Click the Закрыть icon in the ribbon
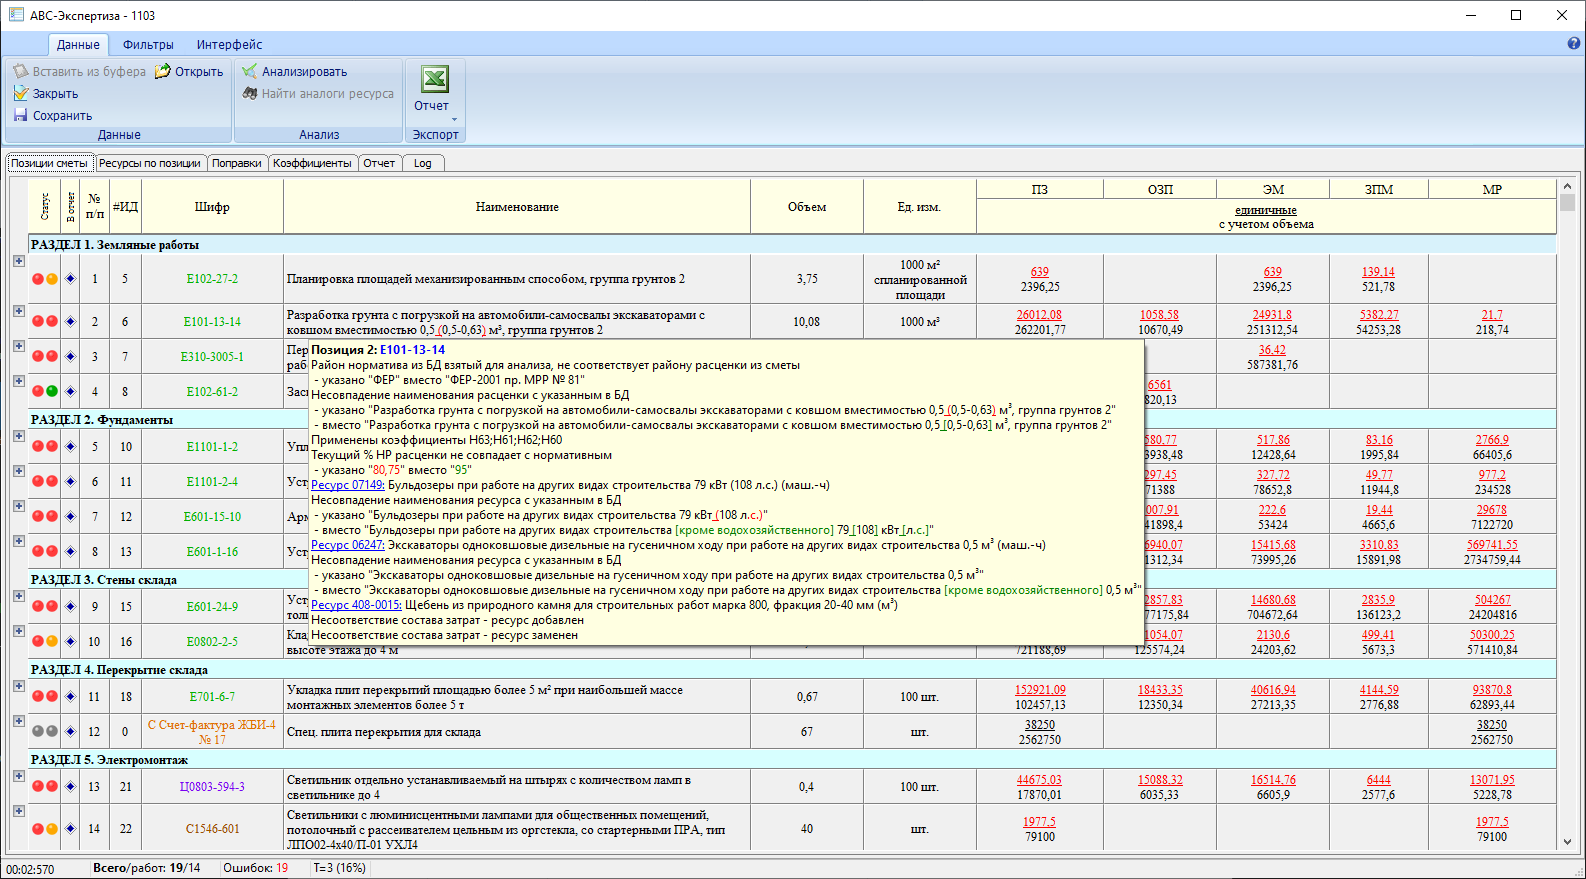Viewport: 1586px width, 879px height. [20, 93]
